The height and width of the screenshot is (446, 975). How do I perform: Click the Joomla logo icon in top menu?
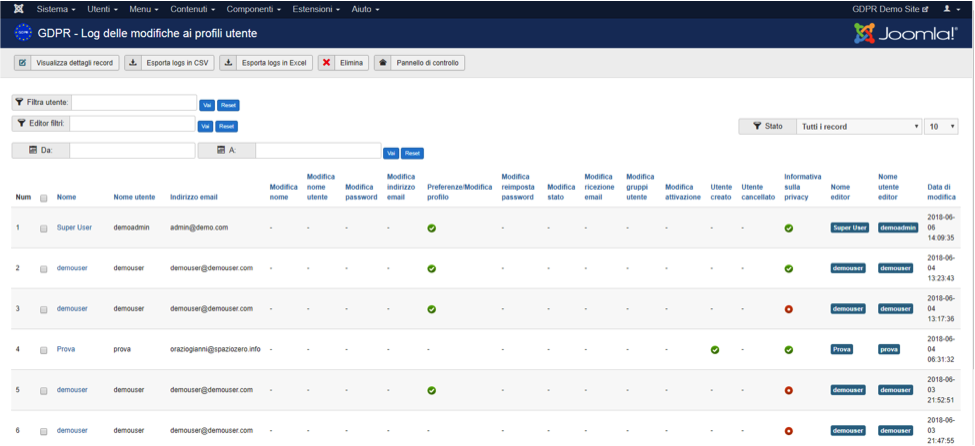(x=19, y=9)
